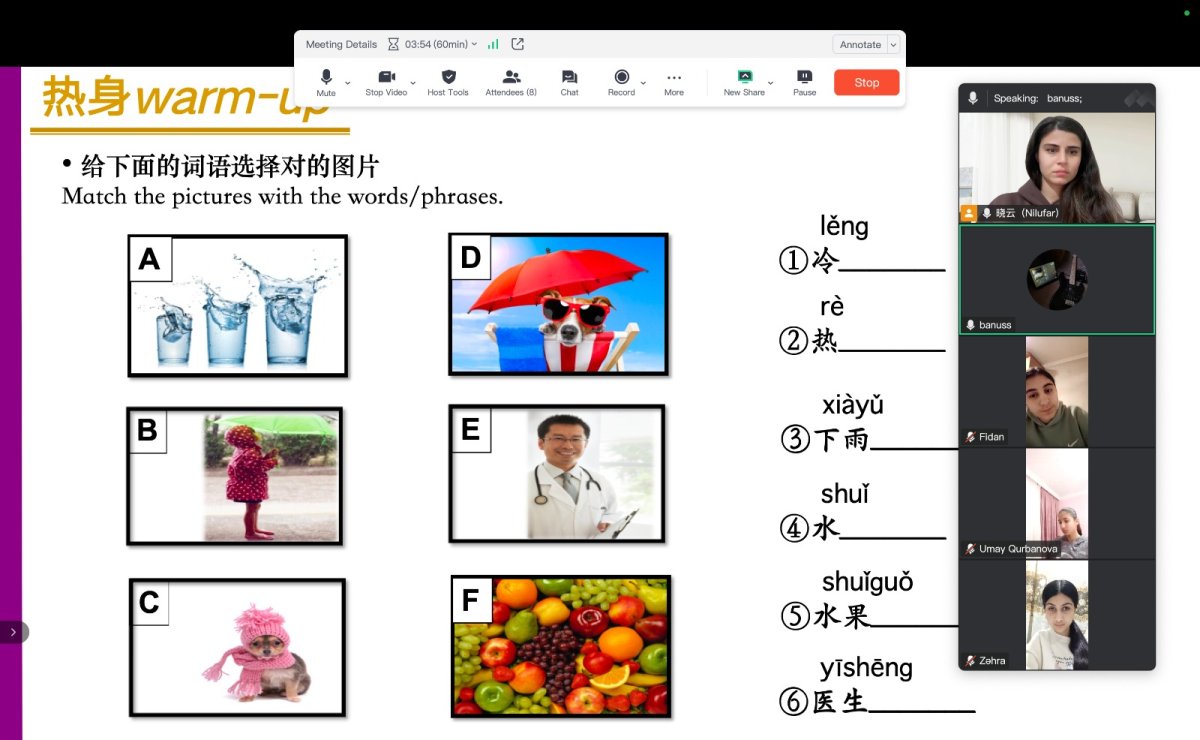Open Meeting Details

pyautogui.click(x=341, y=44)
